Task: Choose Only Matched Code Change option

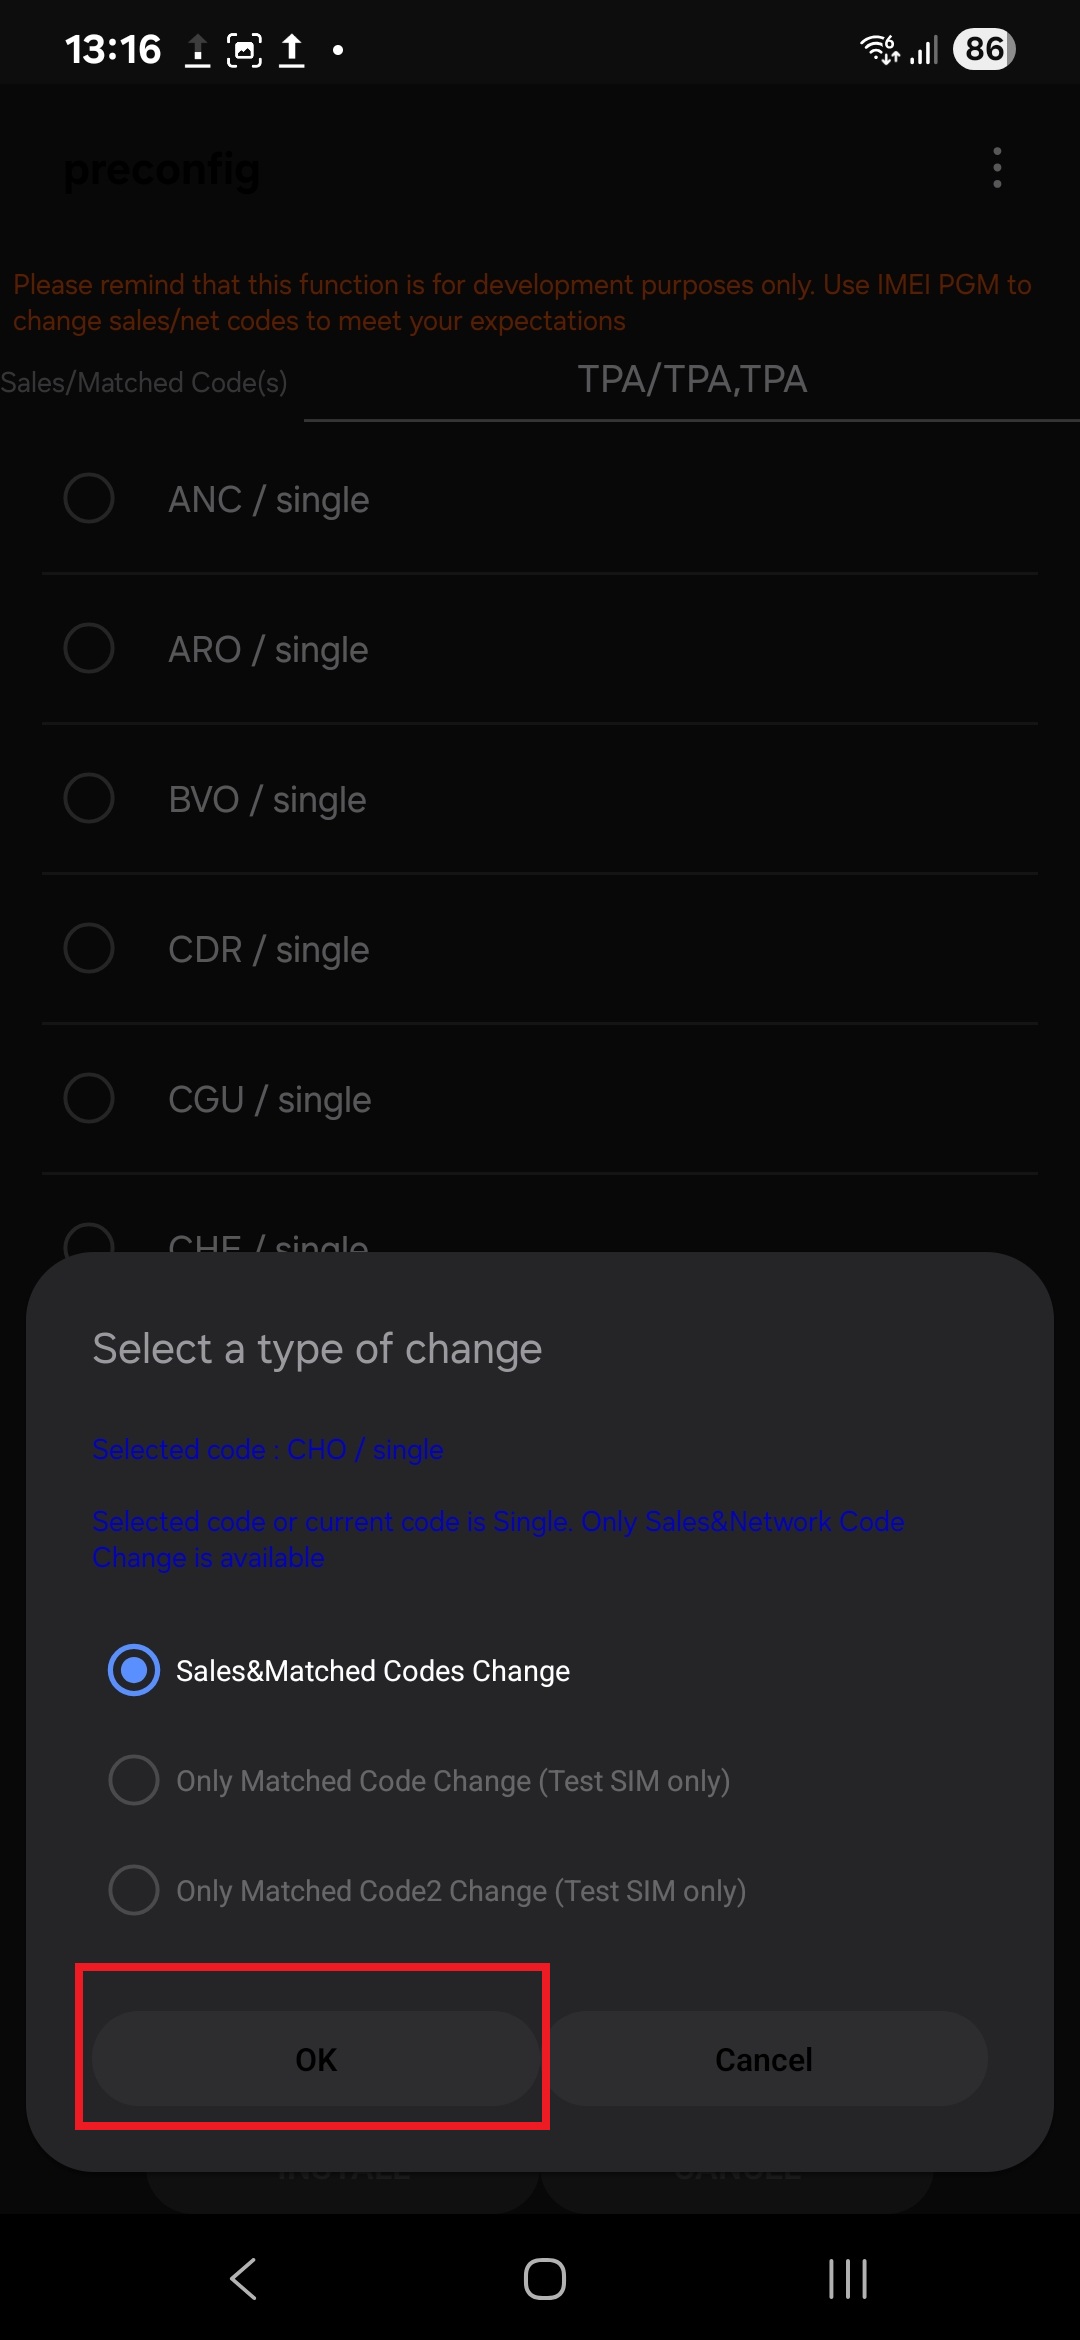Action: pyautogui.click(x=134, y=1780)
